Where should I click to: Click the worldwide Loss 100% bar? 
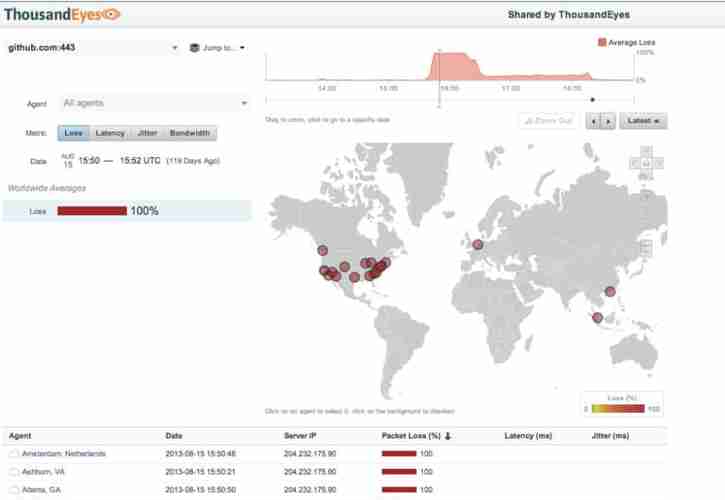92,211
